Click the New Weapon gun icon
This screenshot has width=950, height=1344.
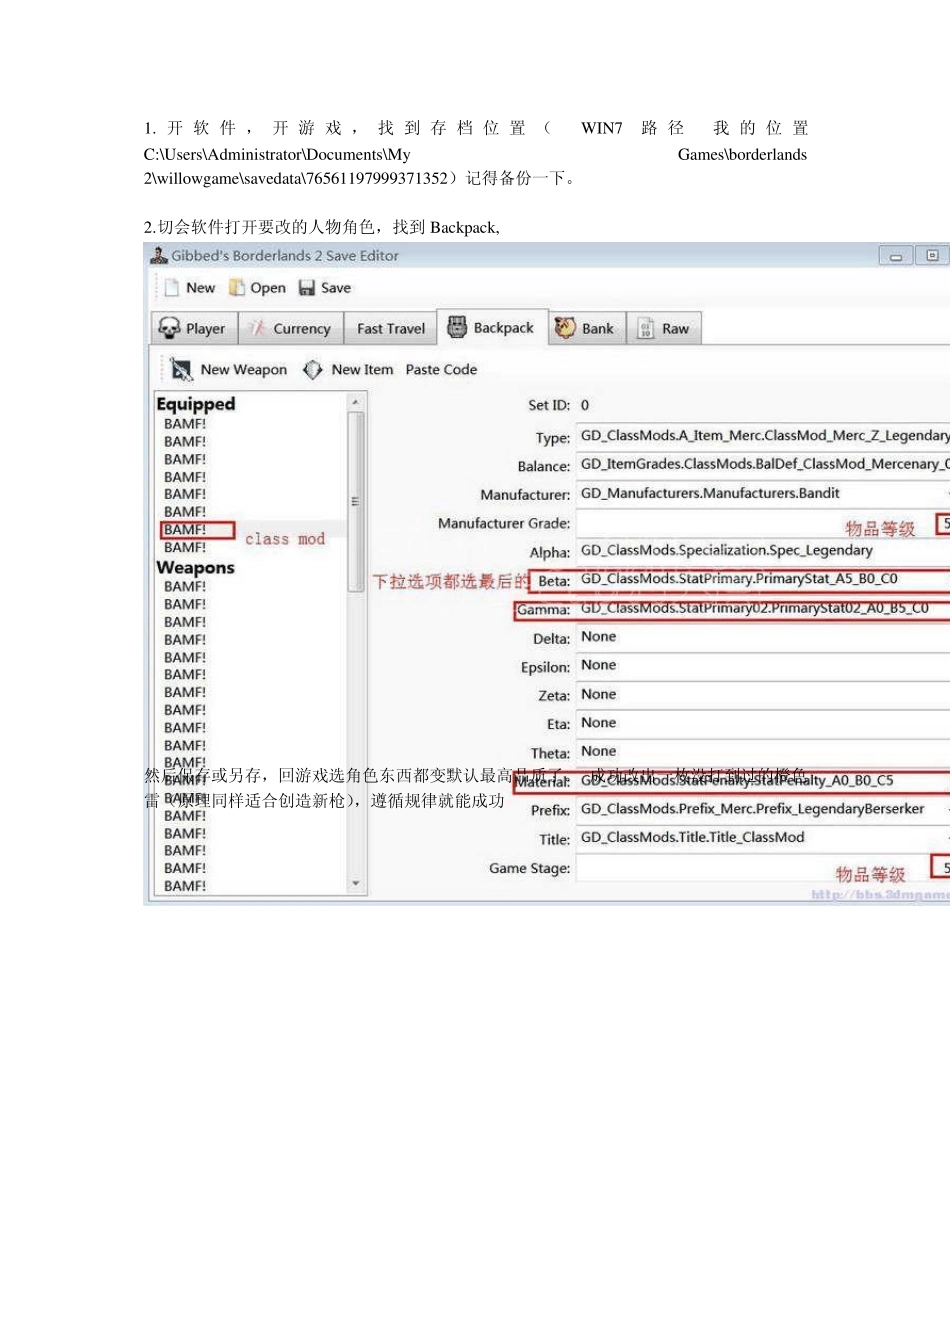181,370
